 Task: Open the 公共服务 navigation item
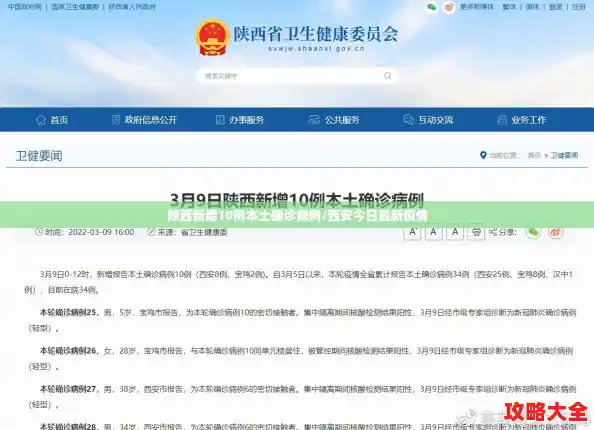pyautogui.click(x=334, y=120)
